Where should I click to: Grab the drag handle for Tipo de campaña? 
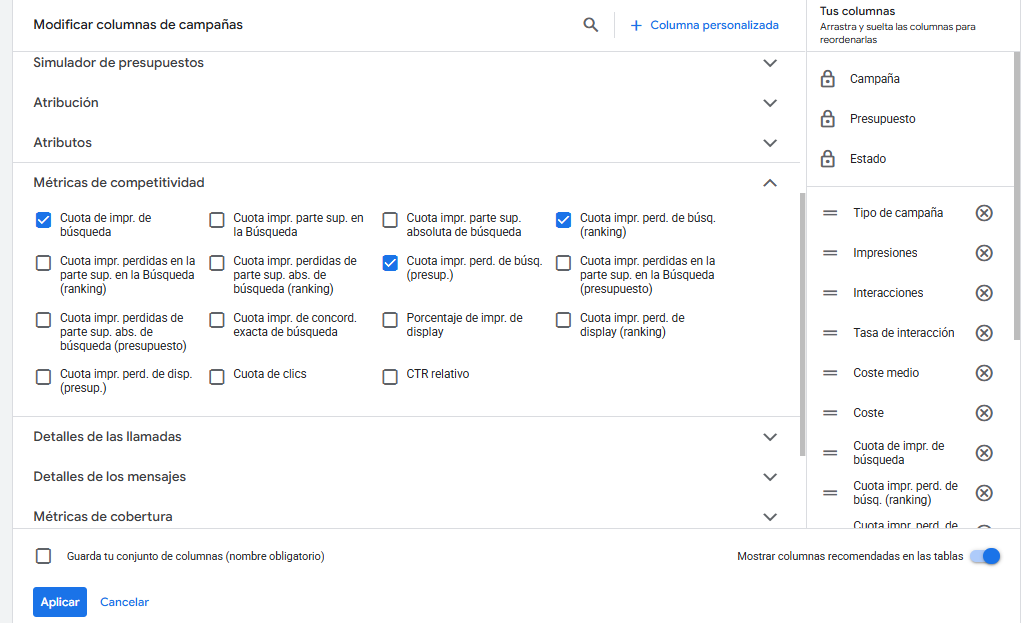[x=830, y=213]
